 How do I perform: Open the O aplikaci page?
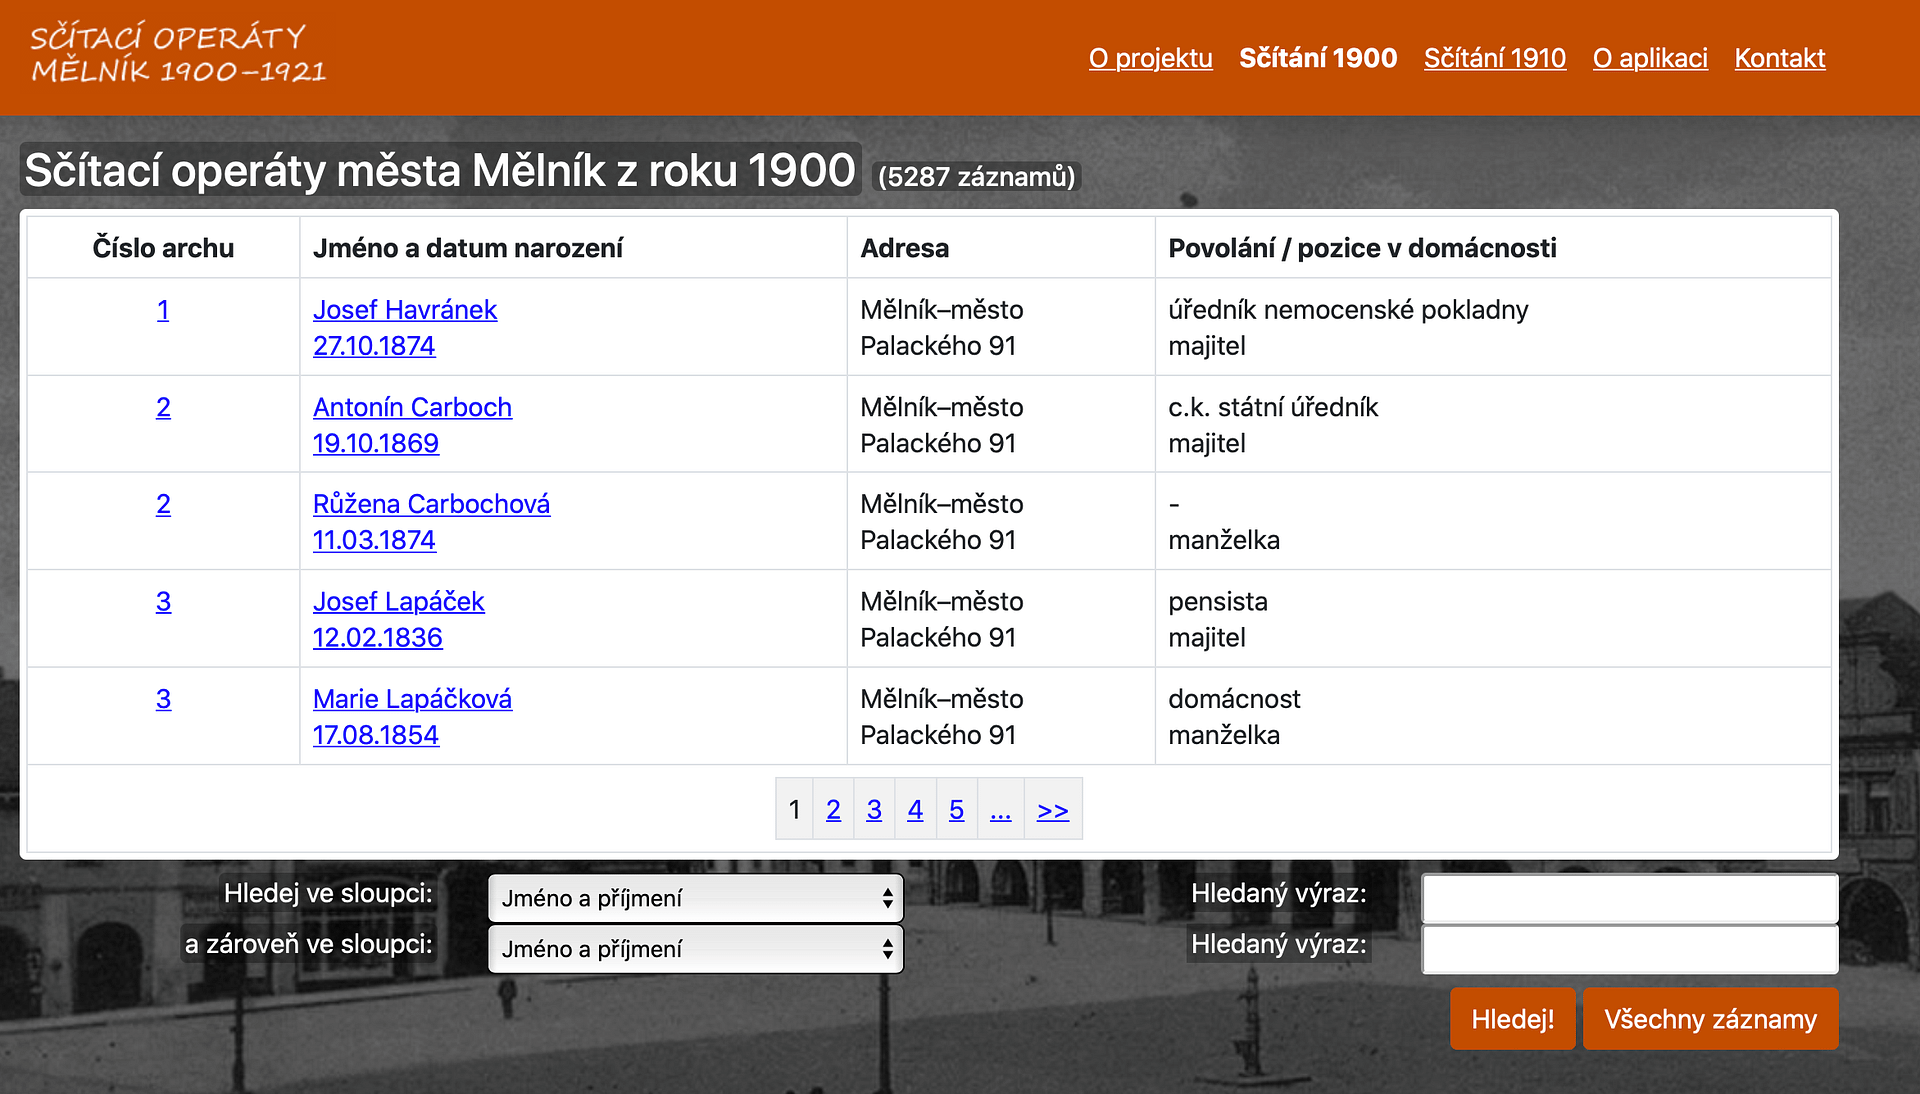(1650, 58)
